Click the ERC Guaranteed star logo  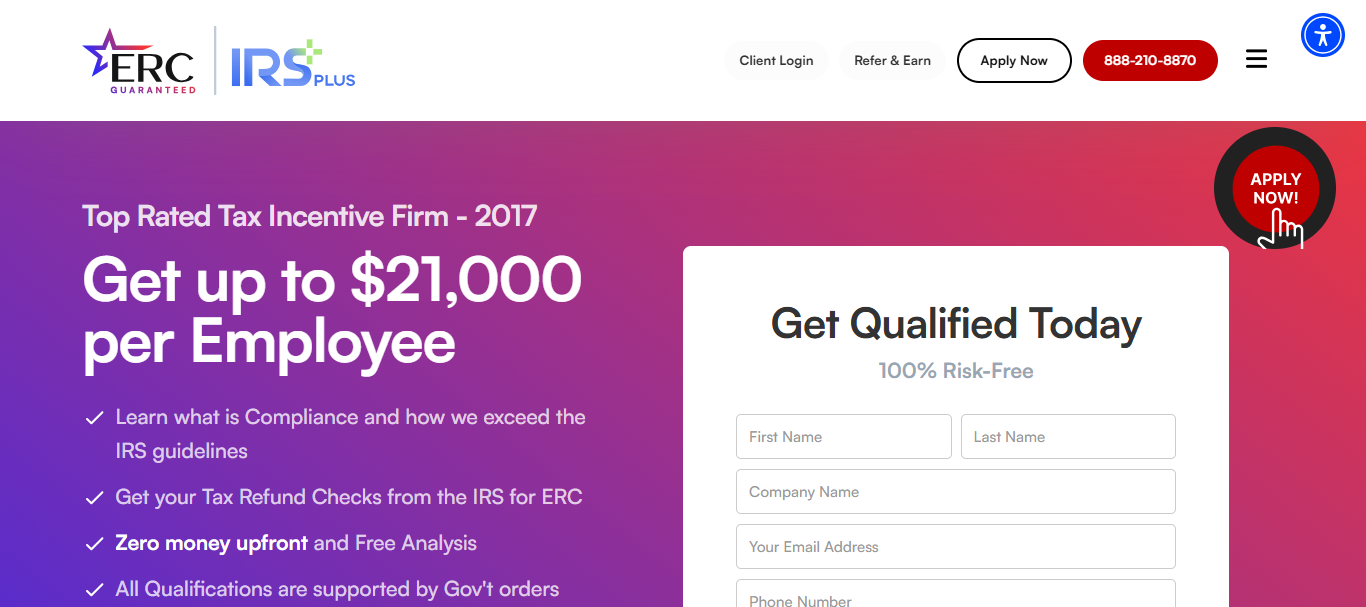[x=138, y=61]
